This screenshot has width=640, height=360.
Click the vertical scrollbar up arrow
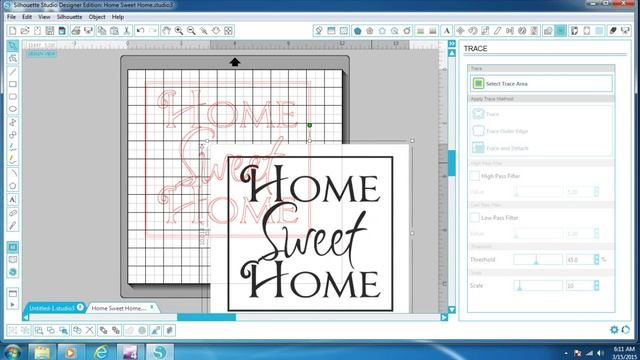pos(452,53)
